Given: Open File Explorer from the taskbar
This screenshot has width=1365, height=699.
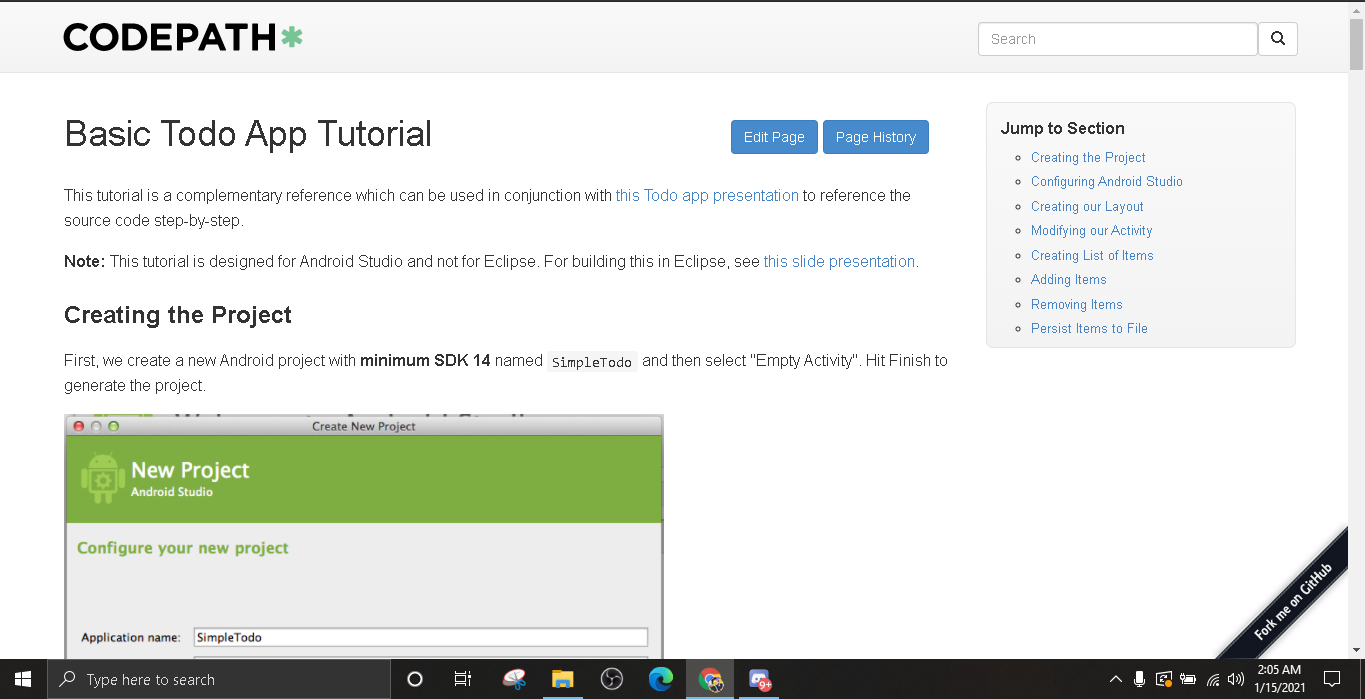Looking at the screenshot, I should (563, 679).
